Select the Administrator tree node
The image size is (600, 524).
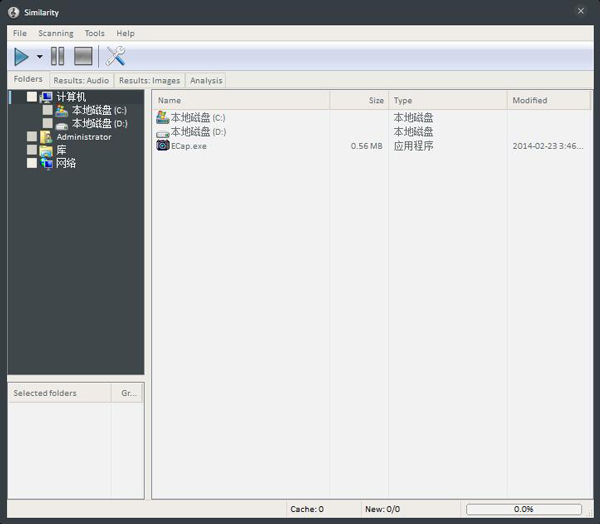84,137
